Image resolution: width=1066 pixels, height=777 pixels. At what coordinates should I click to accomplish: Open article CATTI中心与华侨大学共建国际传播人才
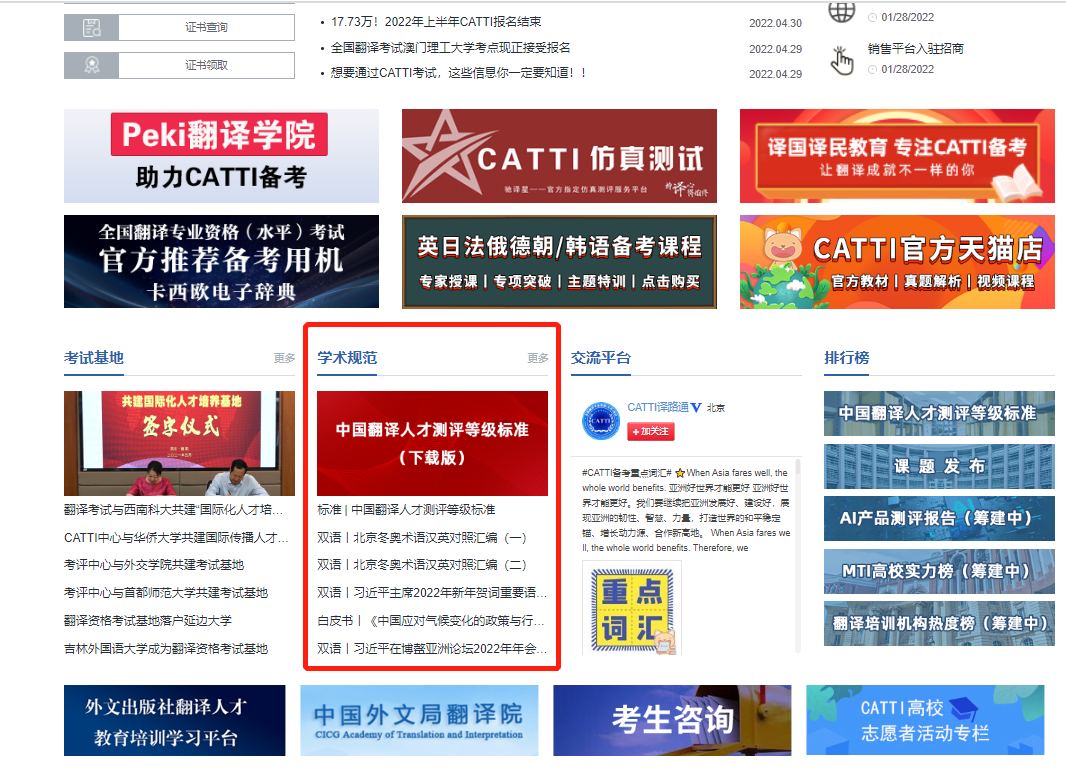(176, 538)
